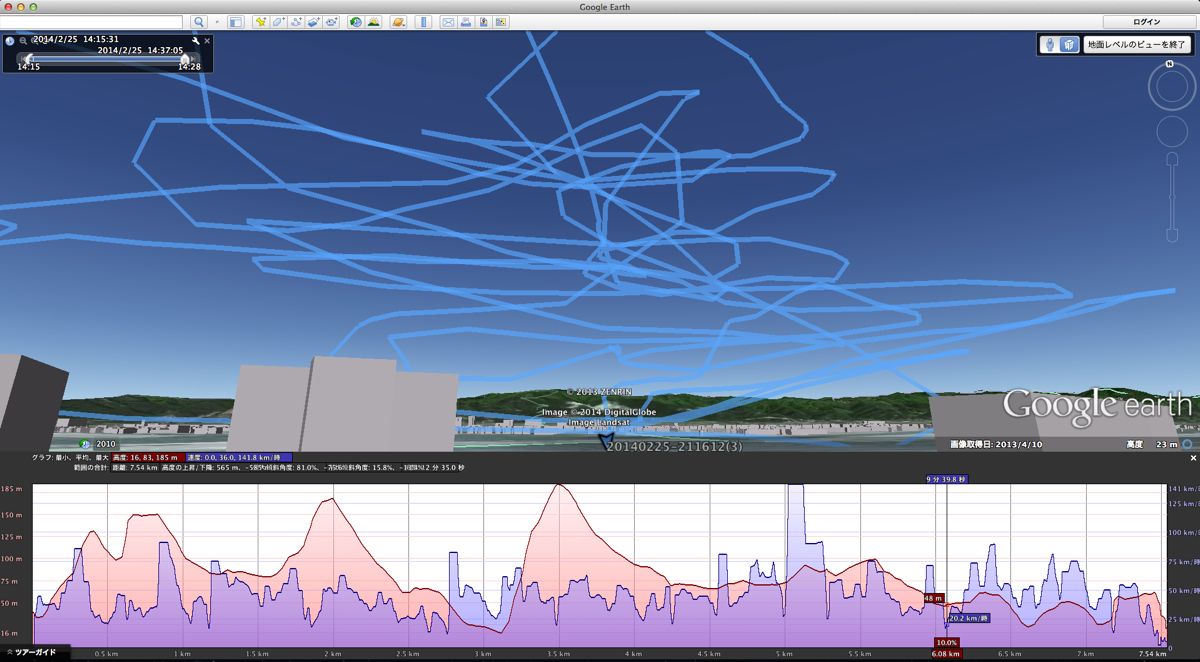
Task: Click the red 高度 elevation stats label
Action: [x=148, y=457]
